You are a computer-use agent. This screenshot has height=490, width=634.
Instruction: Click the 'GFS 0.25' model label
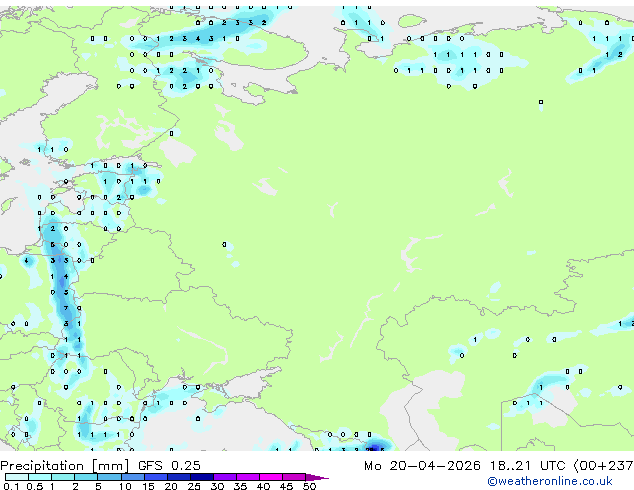pyautogui.click(x=169, y=466)
